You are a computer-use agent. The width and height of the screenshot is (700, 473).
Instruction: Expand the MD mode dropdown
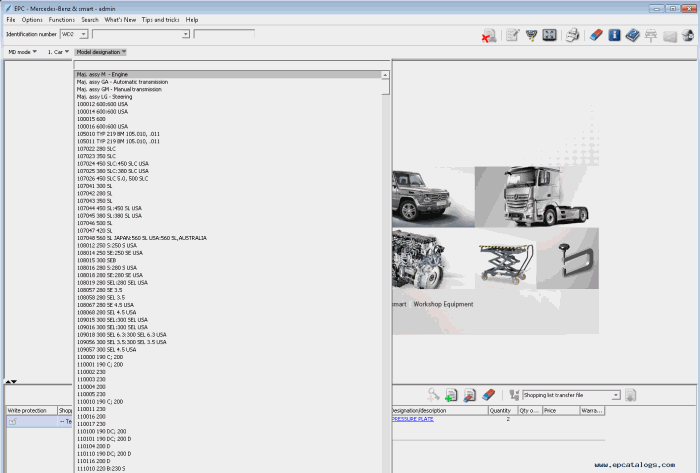point(22,52)
